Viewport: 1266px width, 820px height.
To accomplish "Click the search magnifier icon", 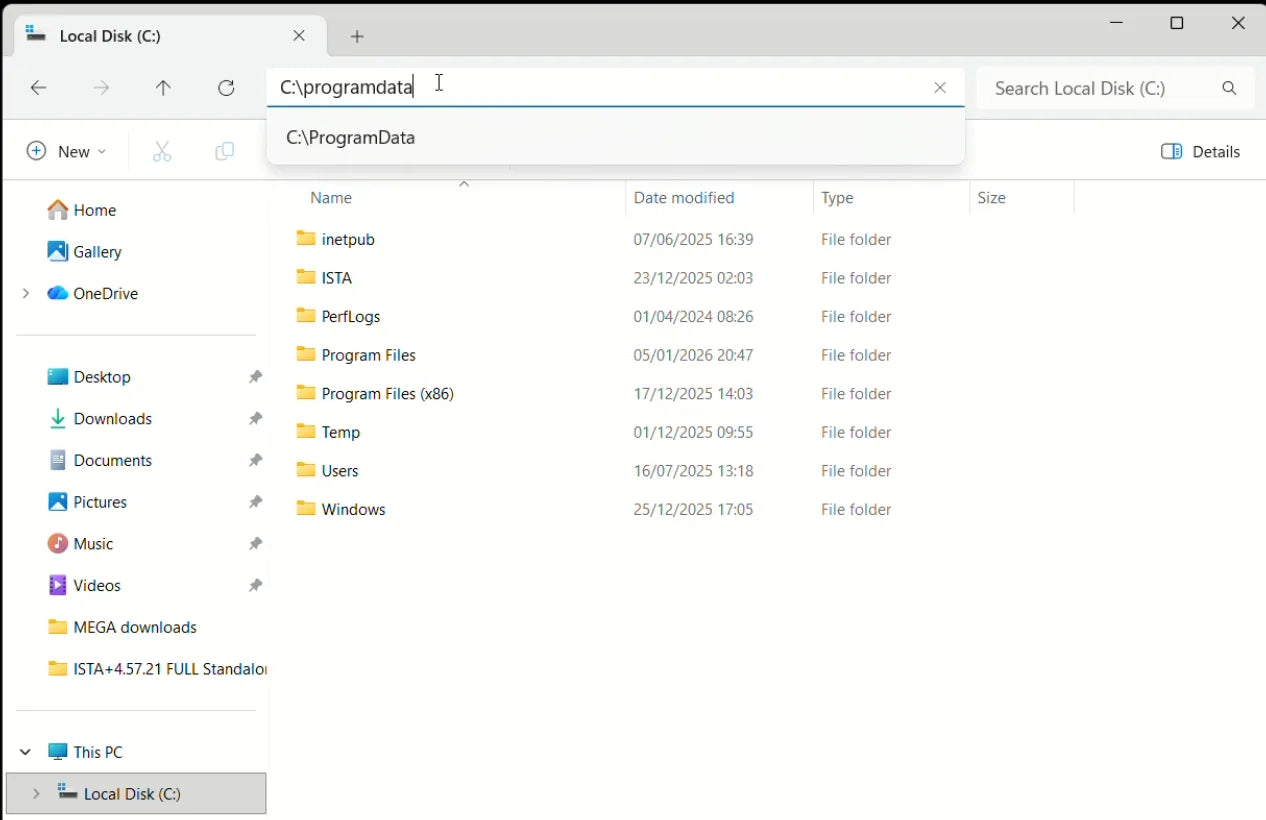I will tap(1229, 88).
